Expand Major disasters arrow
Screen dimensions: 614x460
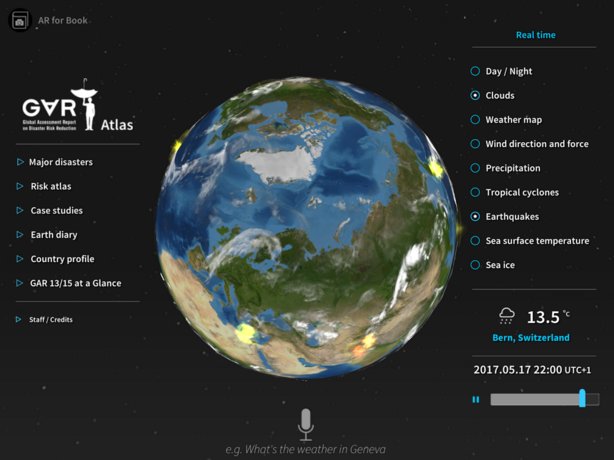point(20,162)
